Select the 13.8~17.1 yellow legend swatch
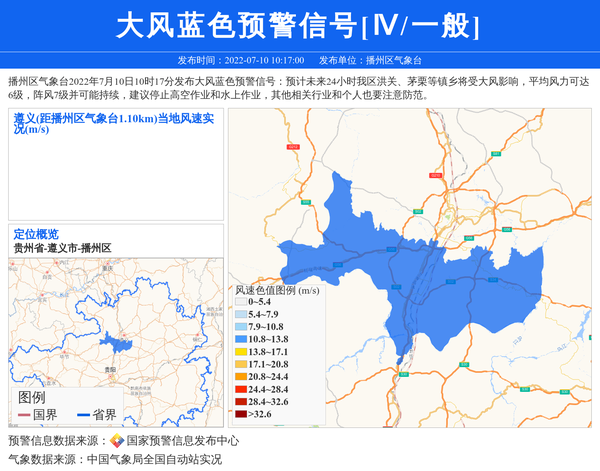The width and height of the screenshot is (600, 471). point(240,352)
